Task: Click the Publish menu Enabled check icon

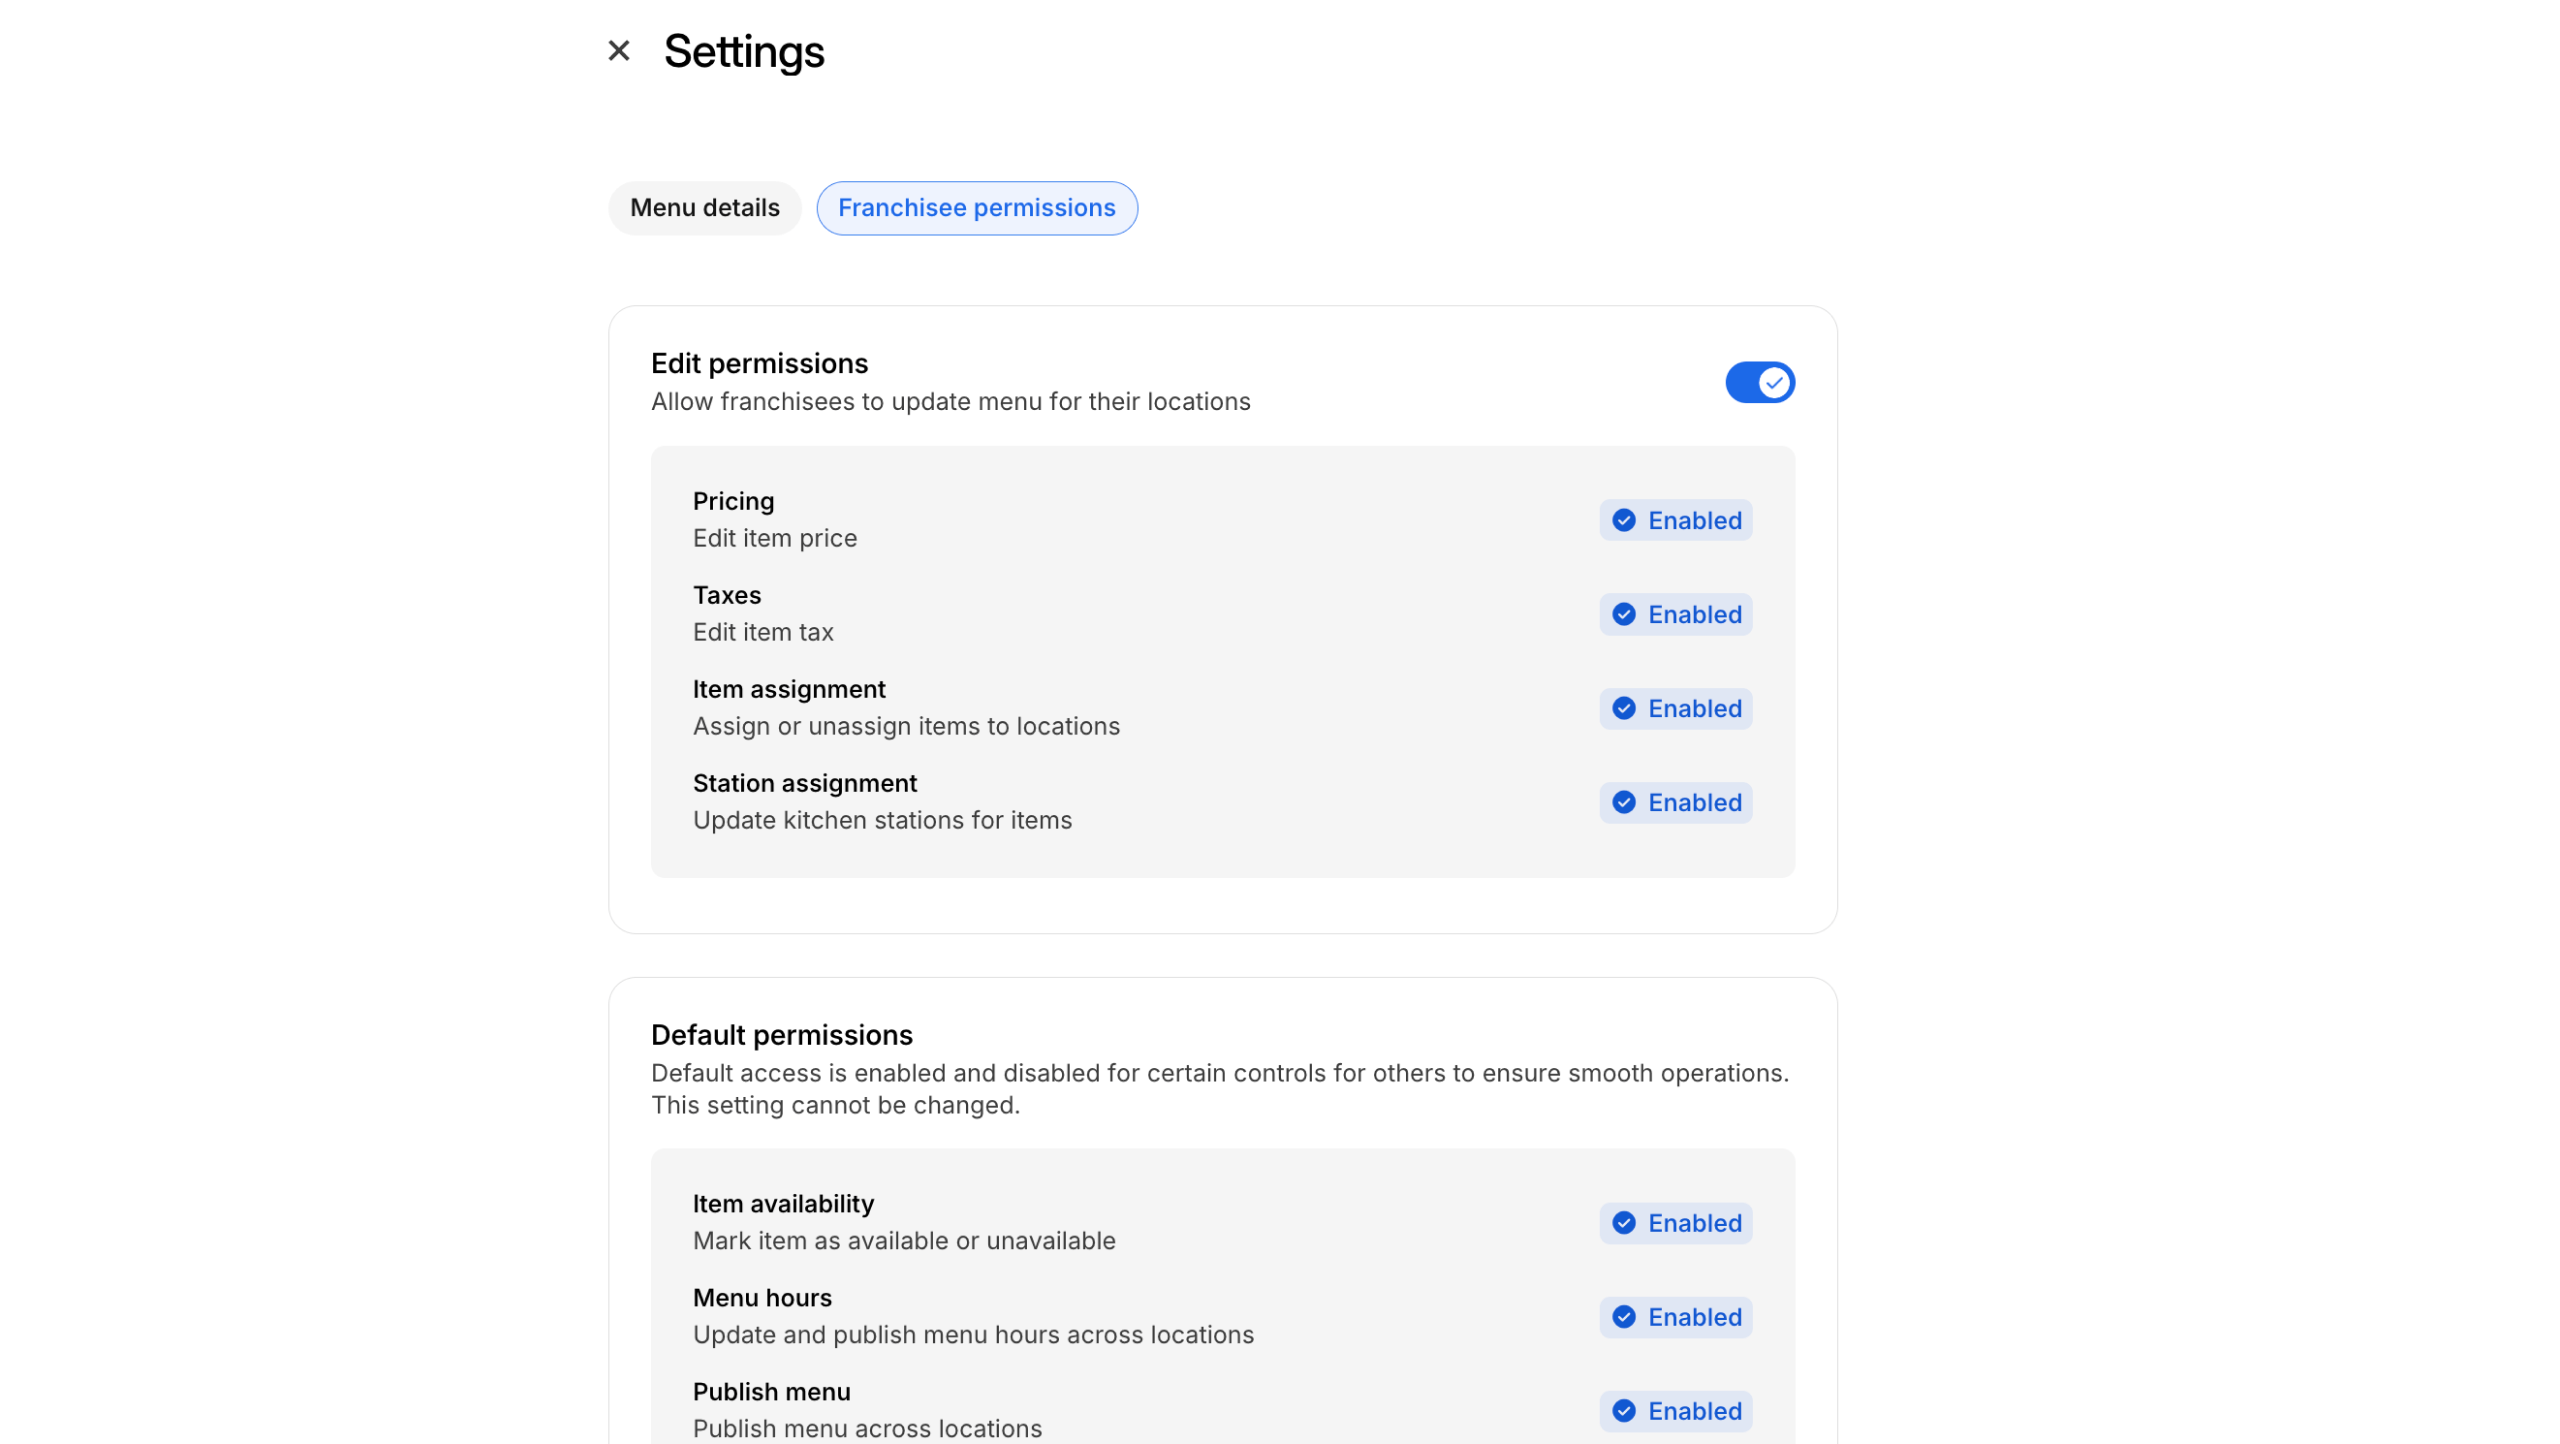Action: (x=1624, y=1411)
